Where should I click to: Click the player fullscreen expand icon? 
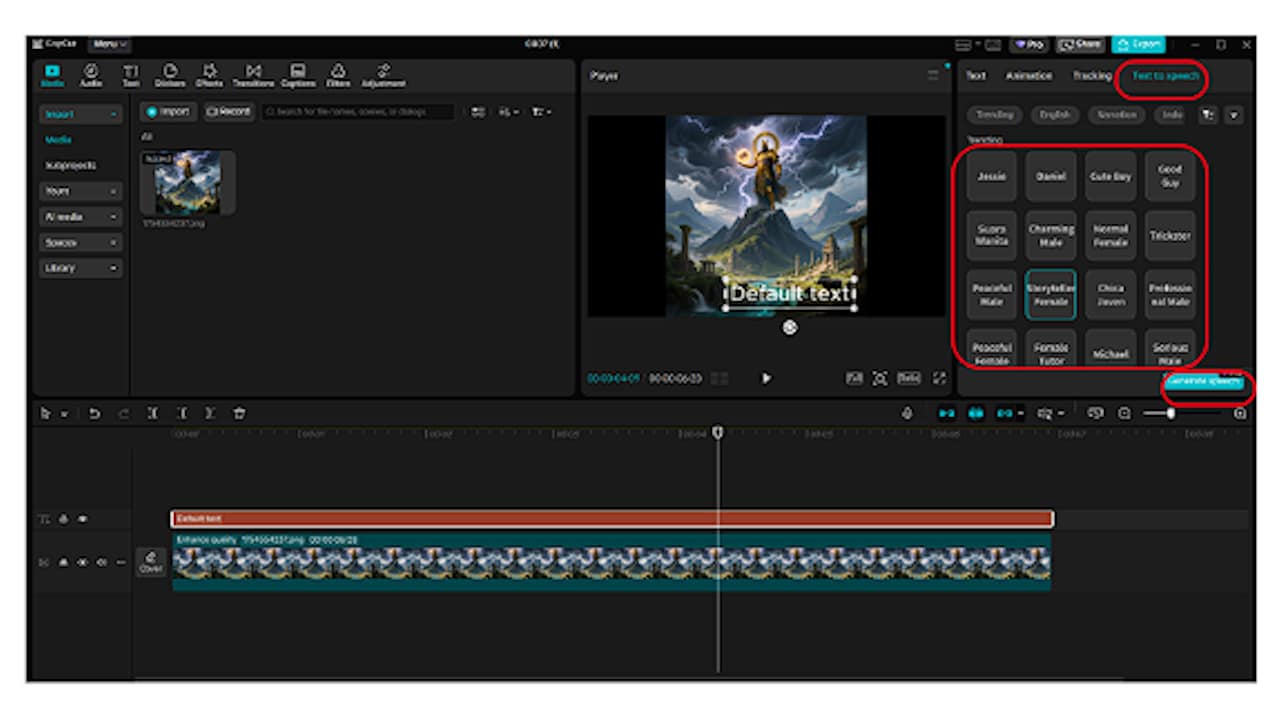939,378
